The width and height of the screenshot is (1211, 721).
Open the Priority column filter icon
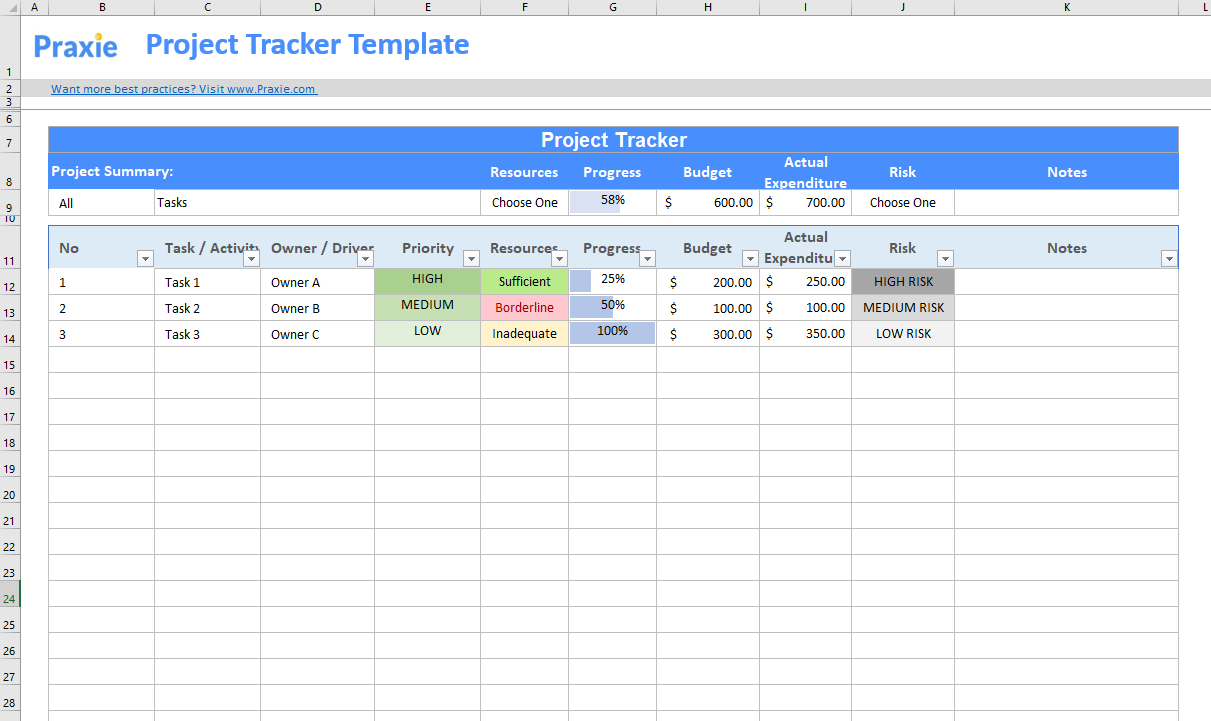click(471, 258)
